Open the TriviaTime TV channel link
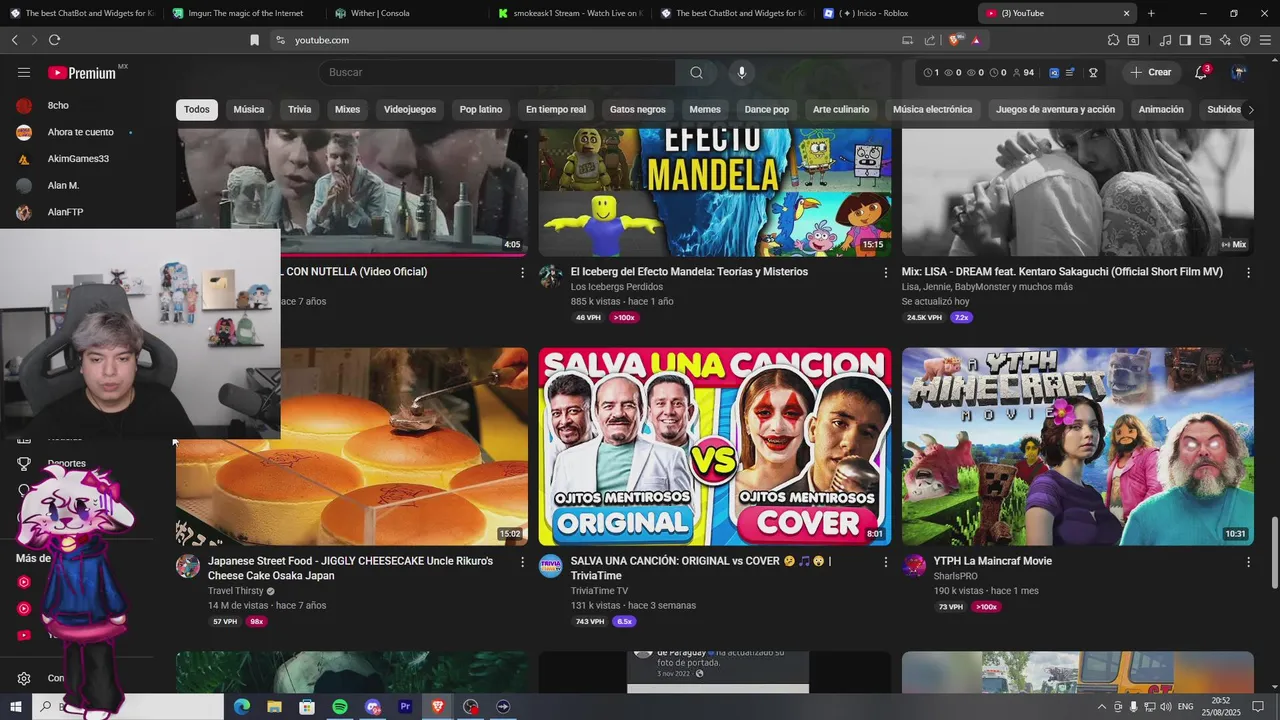Viewport: 1280px width, 720px height. tap(600, 591)
